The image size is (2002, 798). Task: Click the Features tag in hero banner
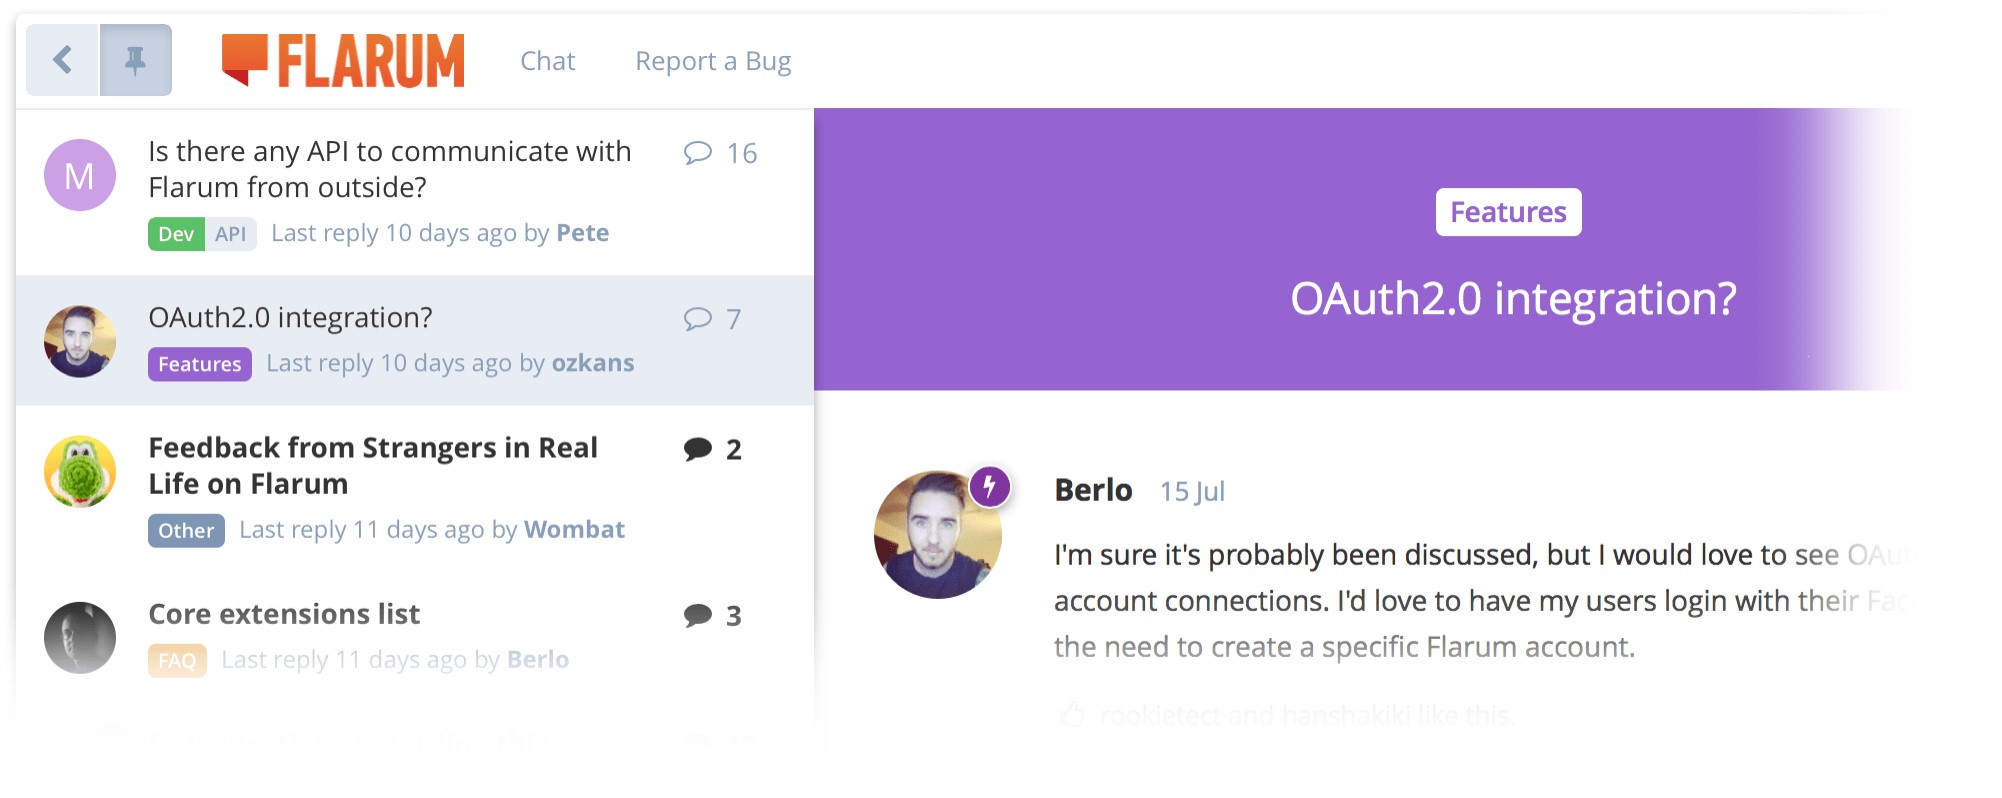point(1508,212)
